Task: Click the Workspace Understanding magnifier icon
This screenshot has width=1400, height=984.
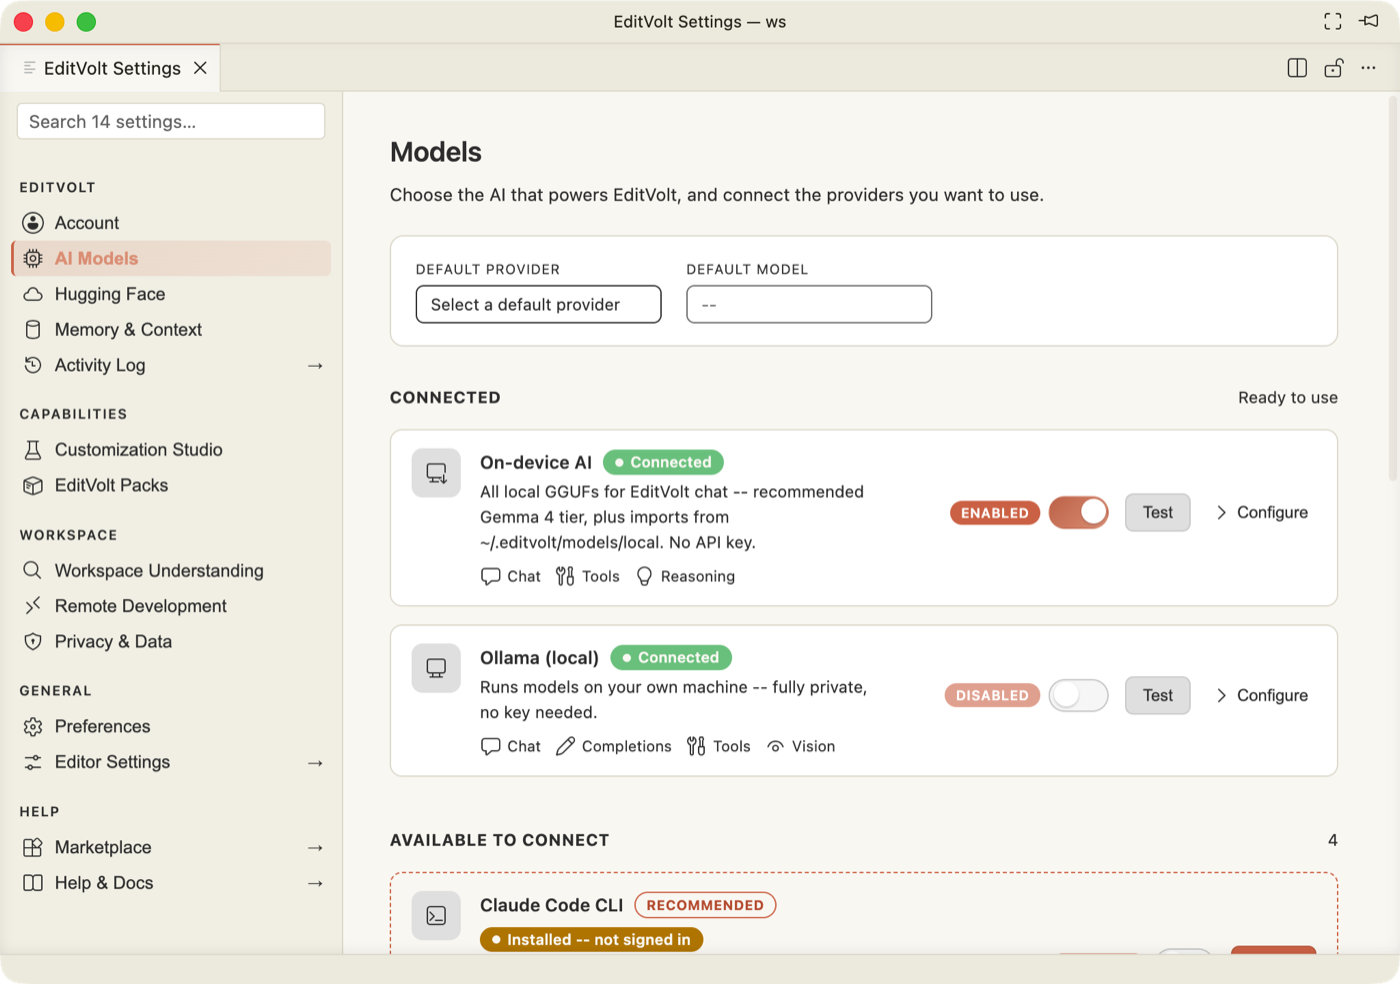Action: click(33, 570)
